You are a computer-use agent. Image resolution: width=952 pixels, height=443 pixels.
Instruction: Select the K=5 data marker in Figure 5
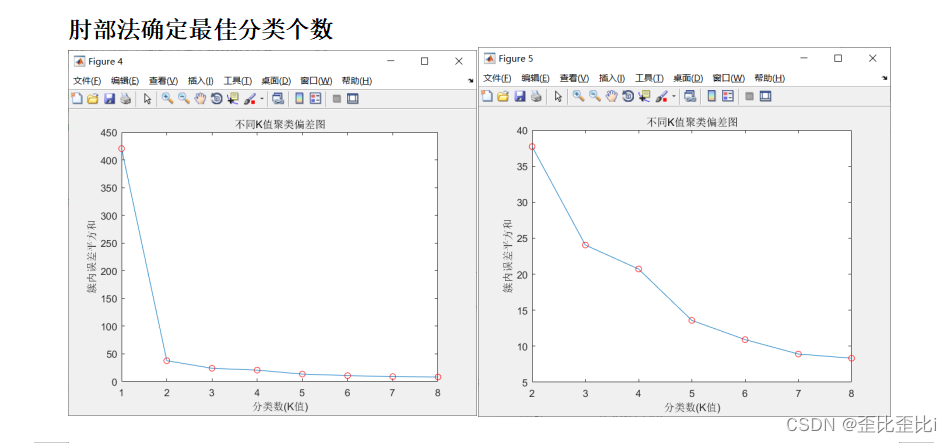click(692, 320)
